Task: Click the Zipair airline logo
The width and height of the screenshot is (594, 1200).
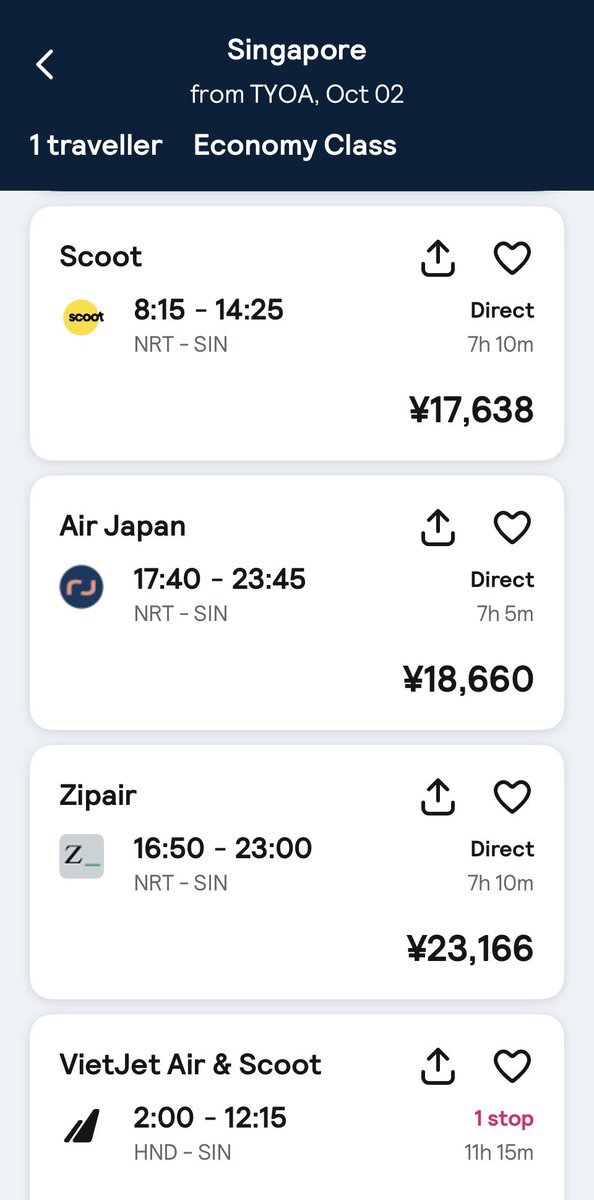Action: pos(81,857)
